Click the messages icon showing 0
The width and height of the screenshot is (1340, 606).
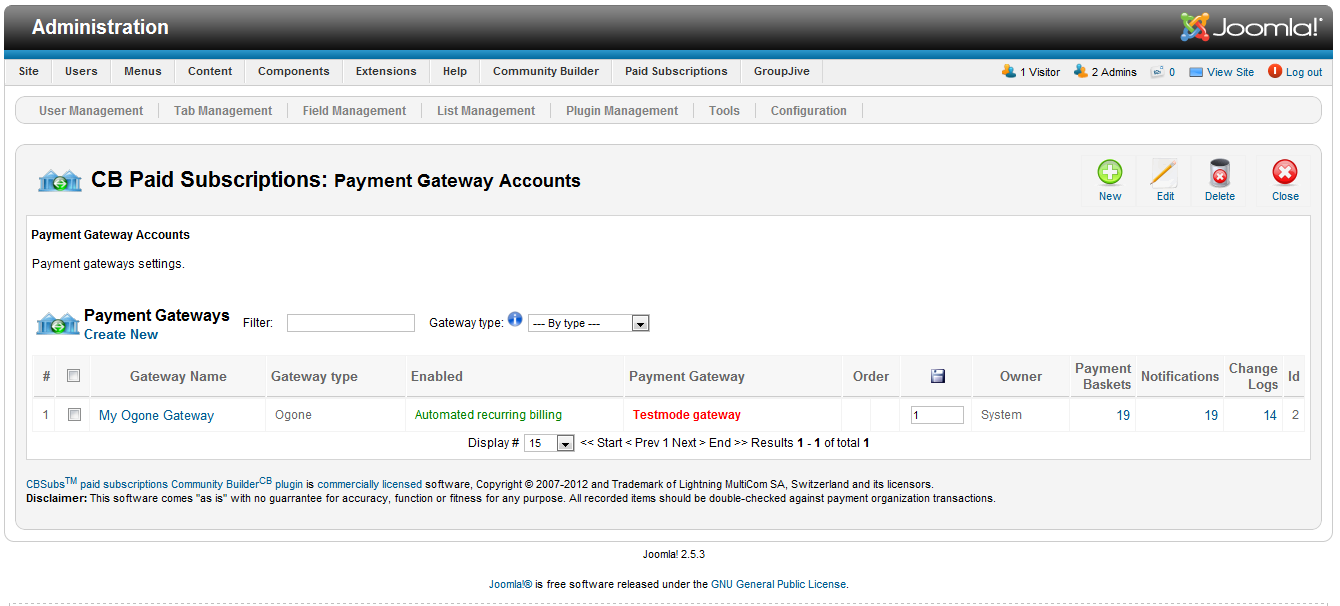coord(1157,72)
